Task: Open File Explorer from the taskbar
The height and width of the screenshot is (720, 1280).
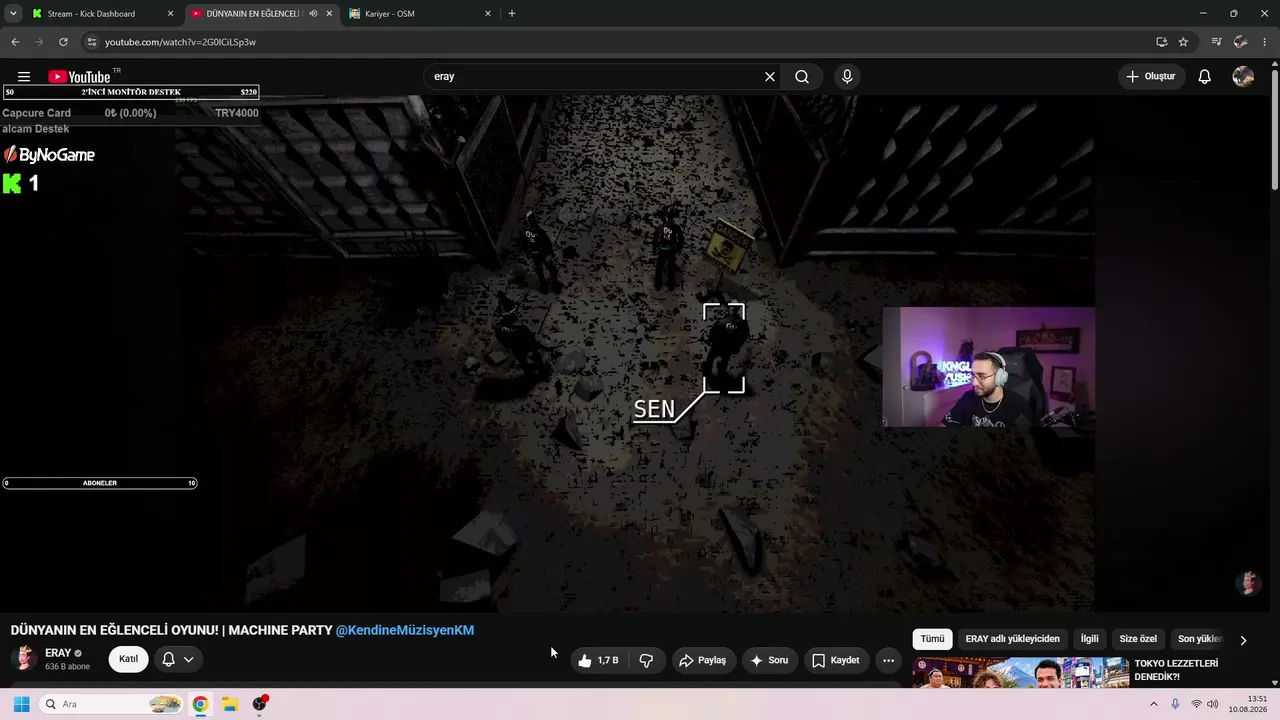Action: (229, 704)
